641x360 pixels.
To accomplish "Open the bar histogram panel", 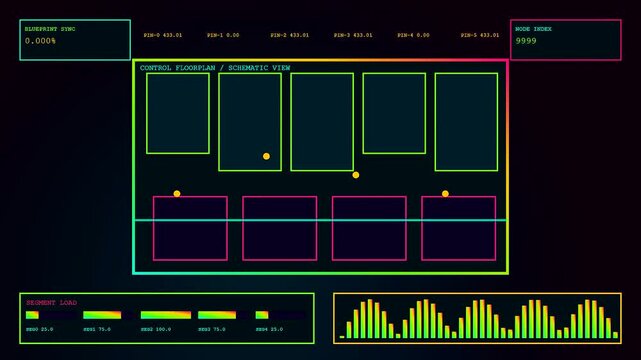I will pyautogui.click(x=477, y=318).
